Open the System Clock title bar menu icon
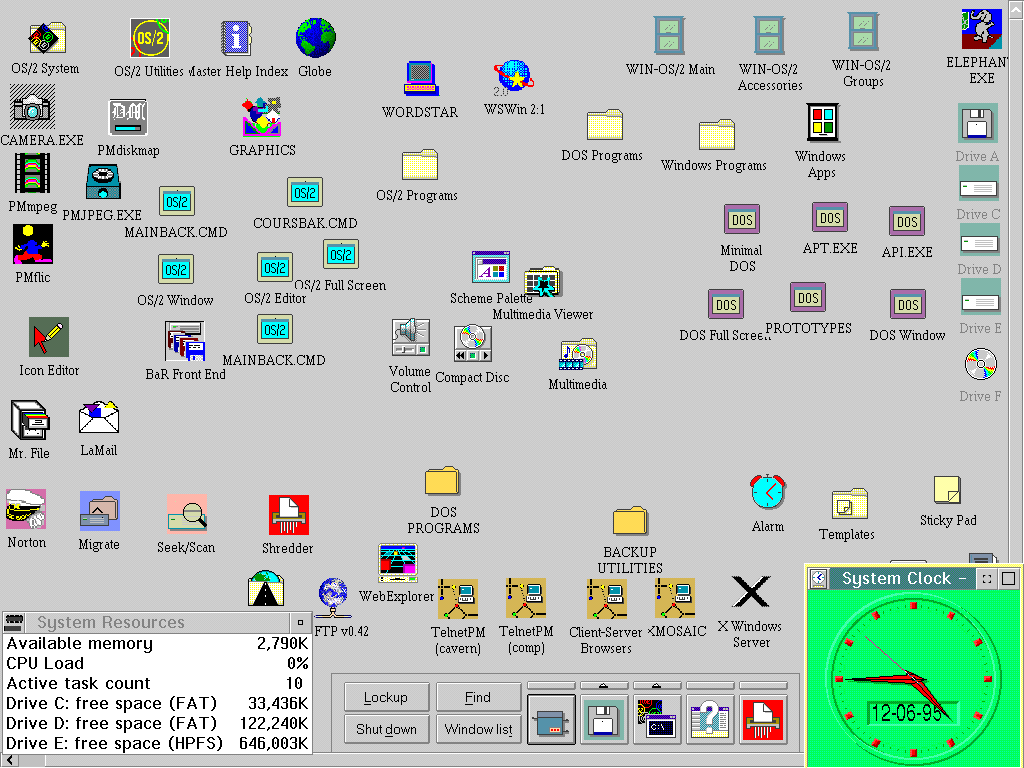Image resolution: width=1024 pixels, height=768 pixels. click(x=818, y=578)
